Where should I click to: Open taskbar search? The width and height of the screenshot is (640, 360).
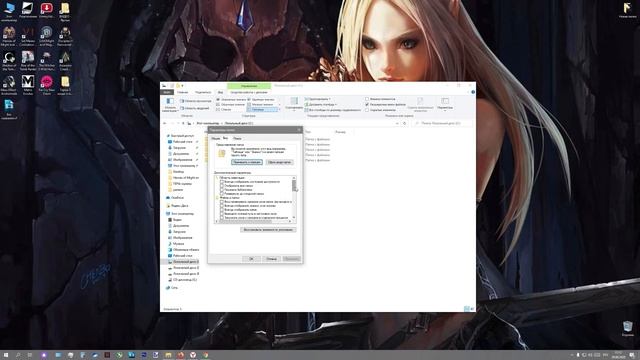[x=18, y=355]
